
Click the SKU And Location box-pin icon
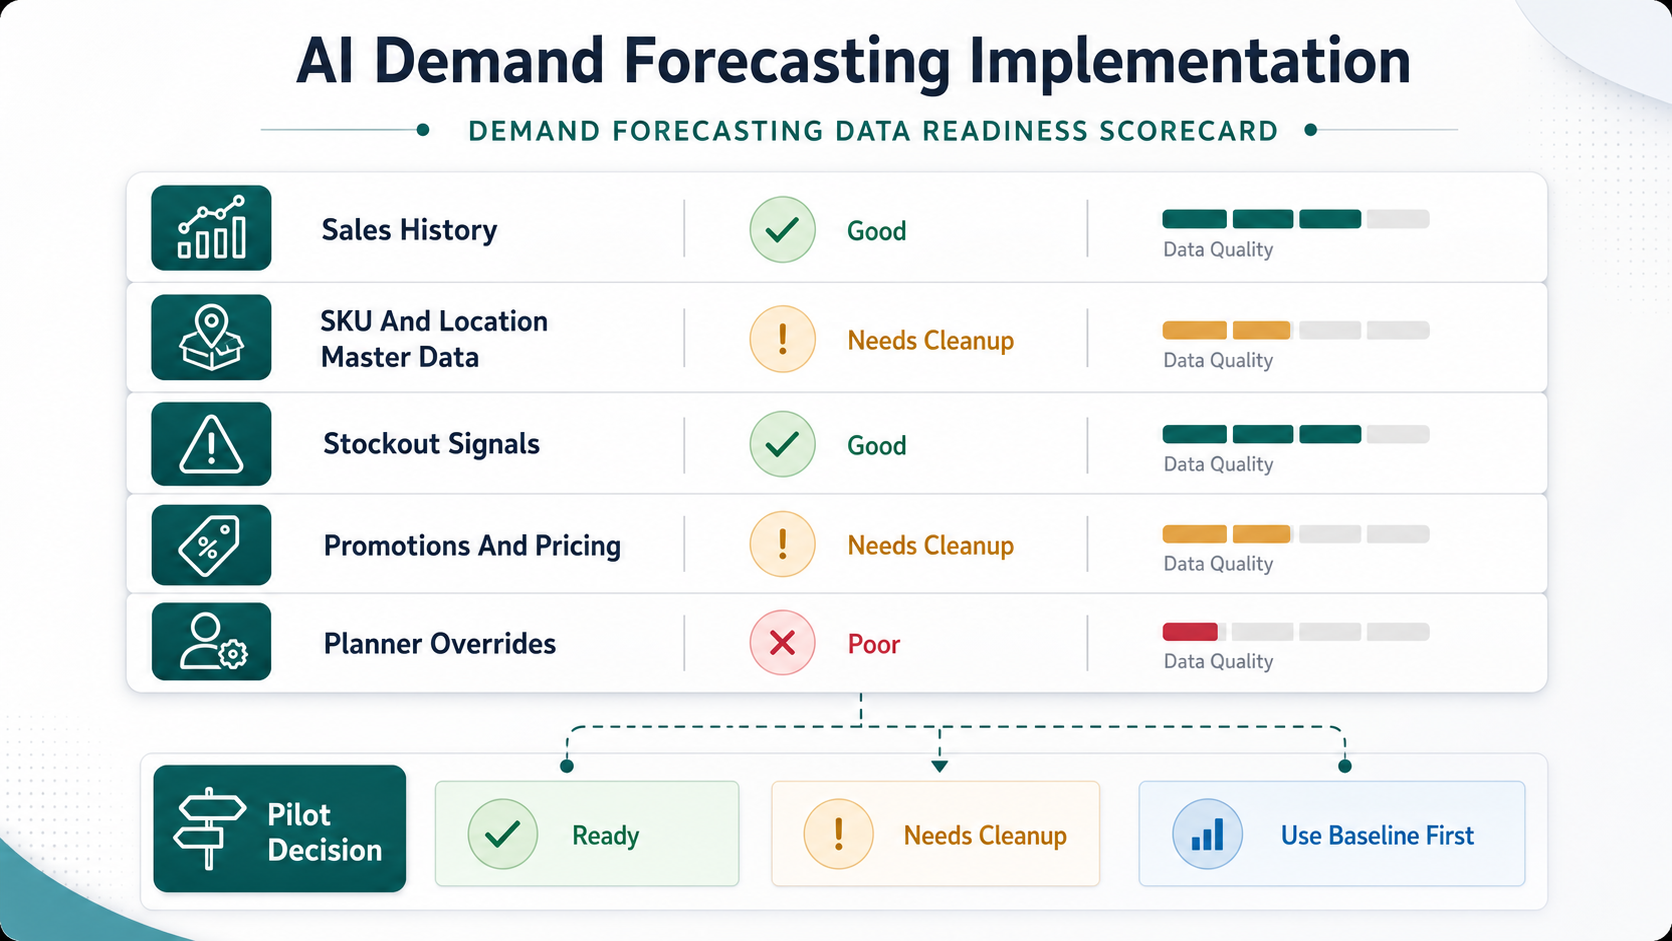point(211,337)
